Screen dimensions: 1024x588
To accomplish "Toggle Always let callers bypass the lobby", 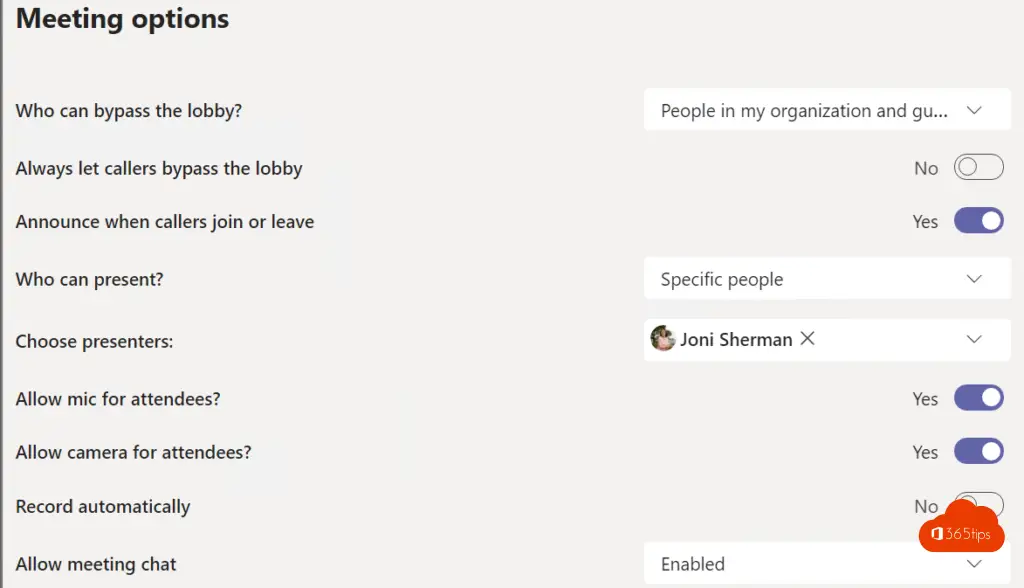I will point(978,167).
